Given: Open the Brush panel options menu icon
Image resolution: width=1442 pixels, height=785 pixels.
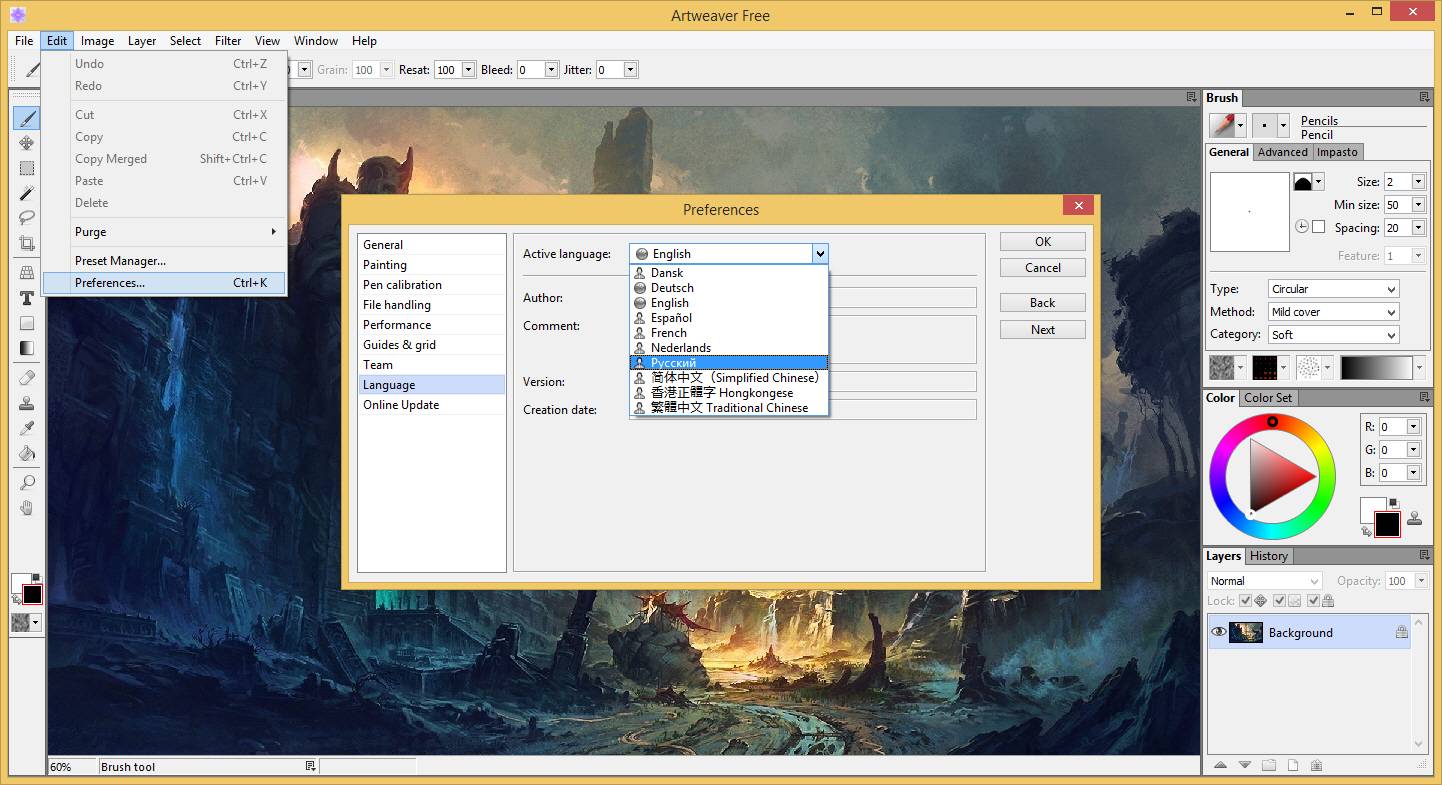Looking at the screenshot, I should (x=1424, y=98).
